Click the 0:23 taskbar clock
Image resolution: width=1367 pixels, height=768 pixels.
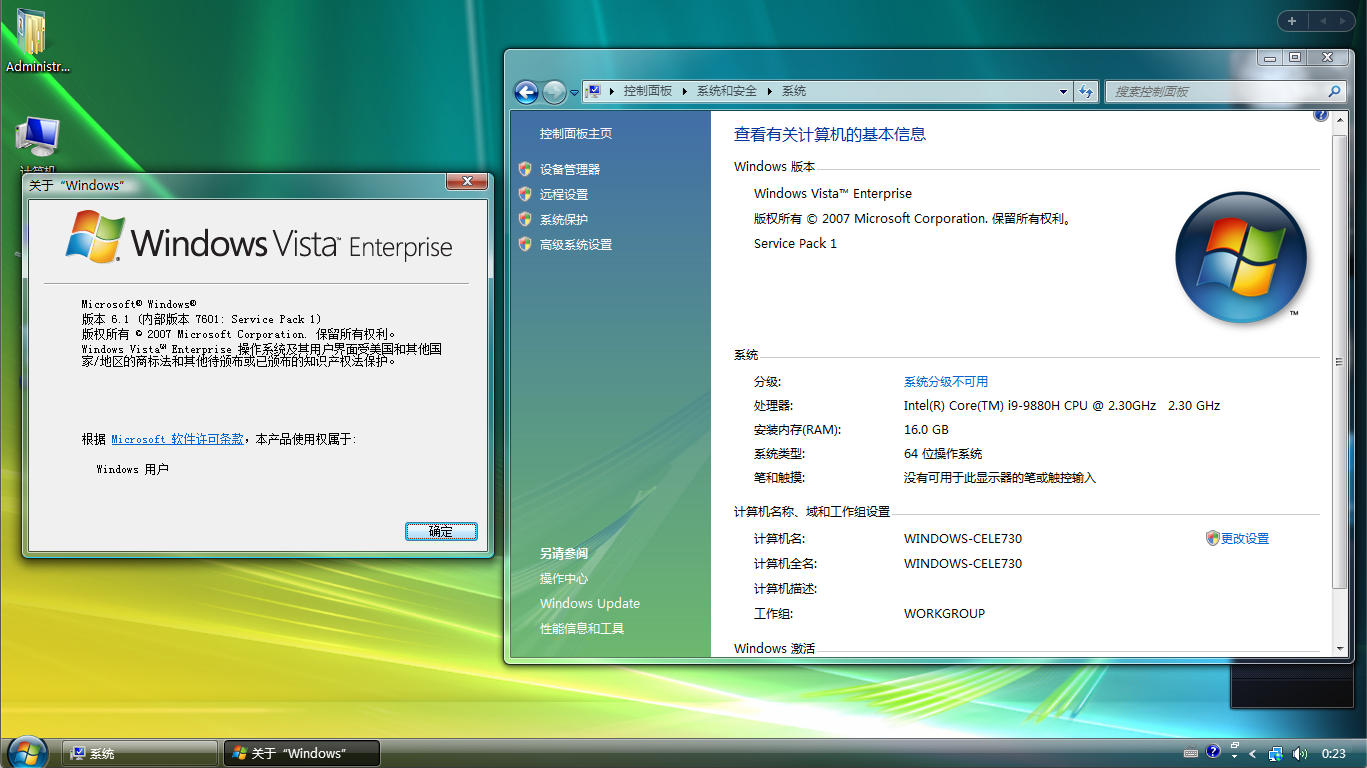pyautogui.click(x=1334, y=753)
